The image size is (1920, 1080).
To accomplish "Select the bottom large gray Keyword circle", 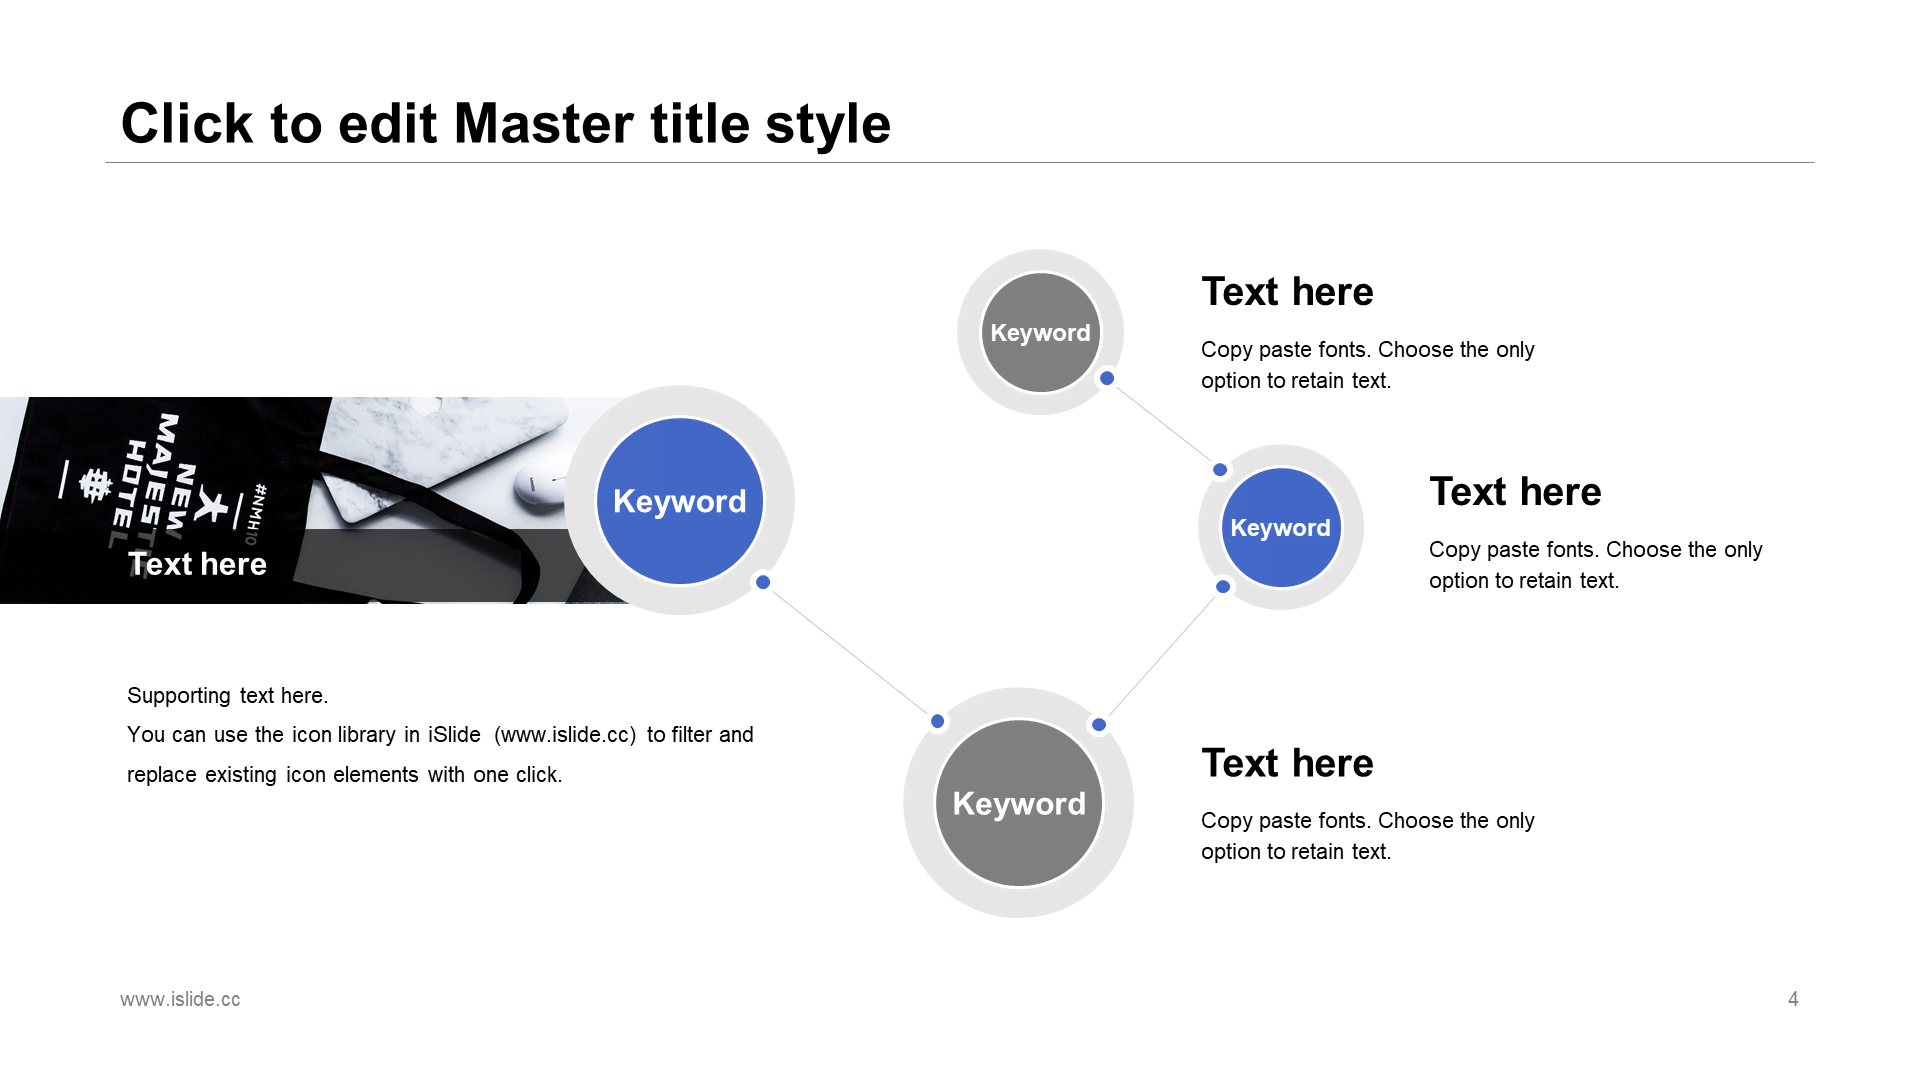I will pyautogui.click(x=1018, y=803).
